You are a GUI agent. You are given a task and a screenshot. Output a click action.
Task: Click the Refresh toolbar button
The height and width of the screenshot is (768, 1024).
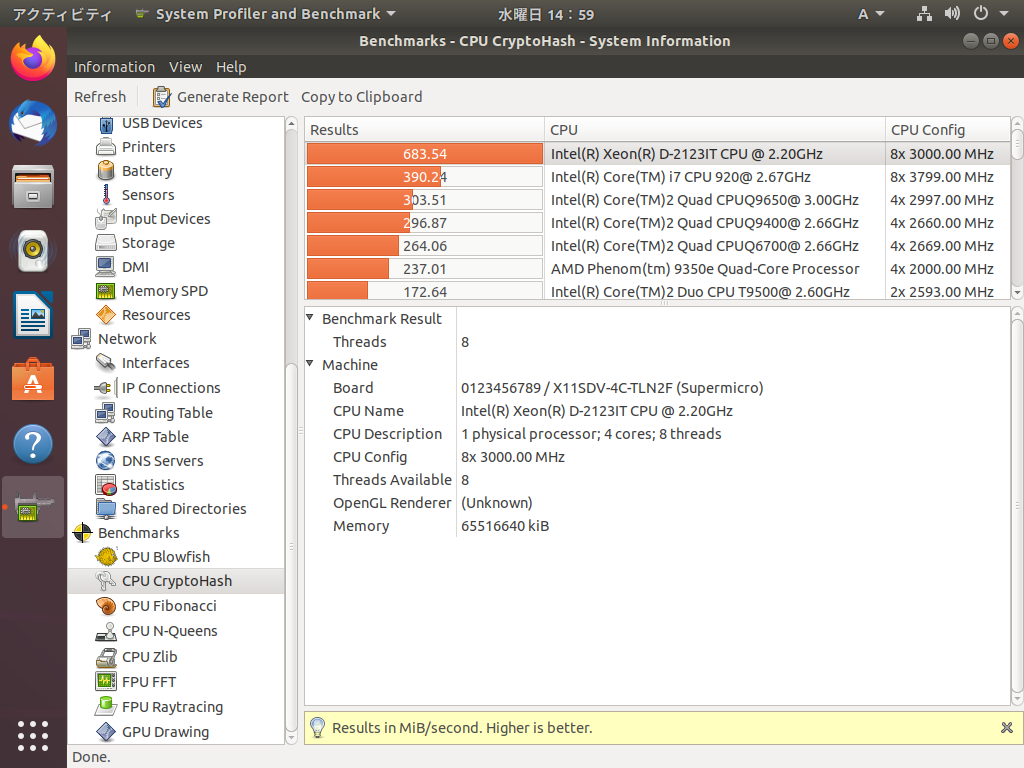tap(100, 97)
